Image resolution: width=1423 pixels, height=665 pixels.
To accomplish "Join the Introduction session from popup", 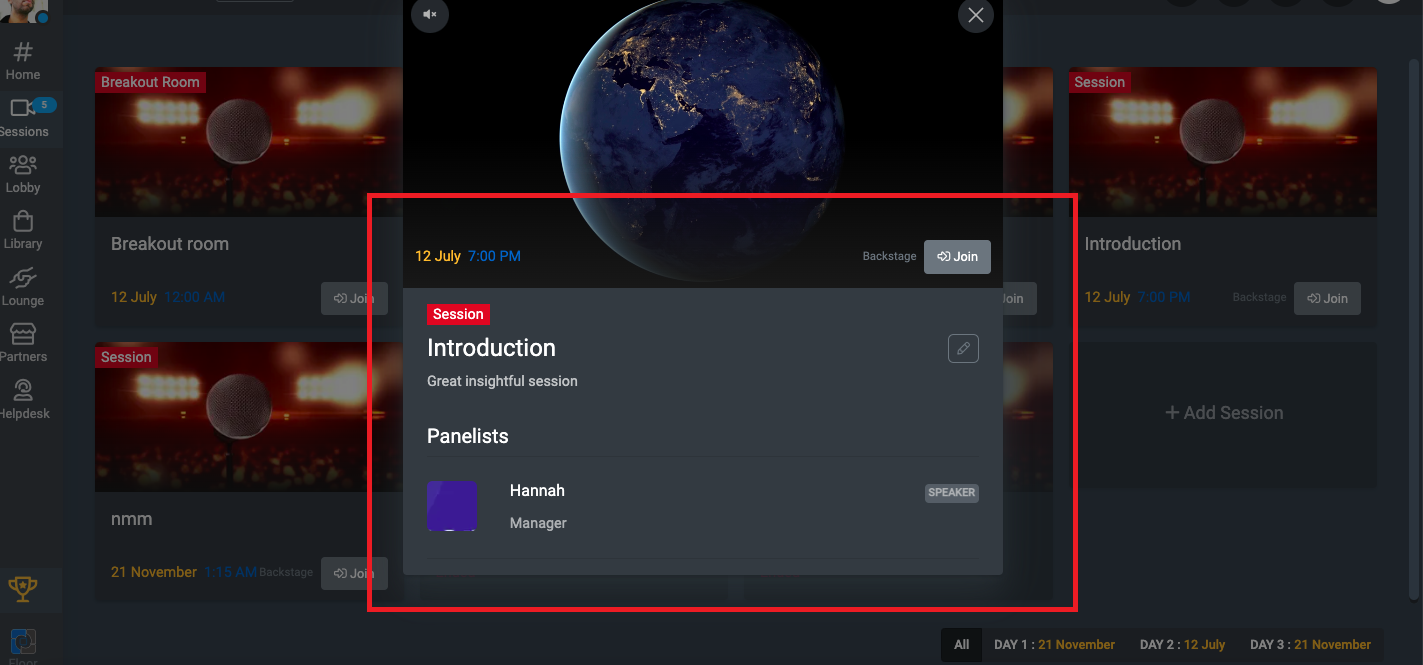I will pyautogui.click(x=957, y=256).
